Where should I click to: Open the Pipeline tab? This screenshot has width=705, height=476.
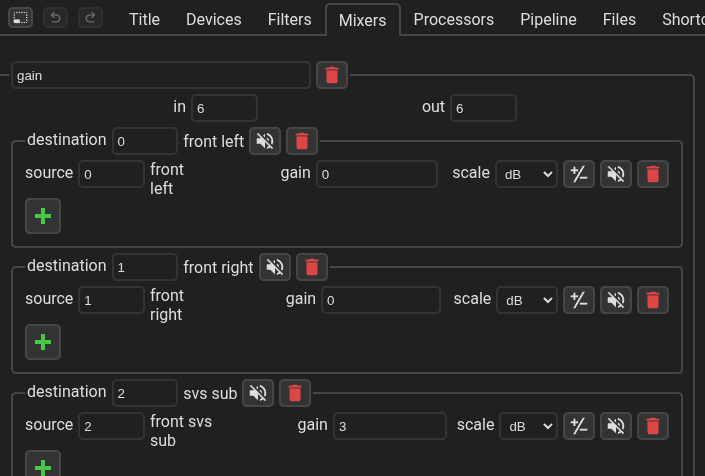pos(548,19)
